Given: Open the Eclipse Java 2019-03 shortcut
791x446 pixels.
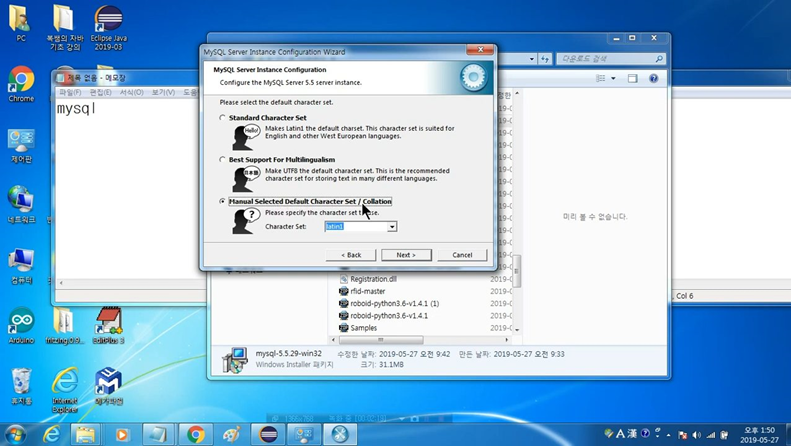Looking at the screenshot, I should 108,28.
